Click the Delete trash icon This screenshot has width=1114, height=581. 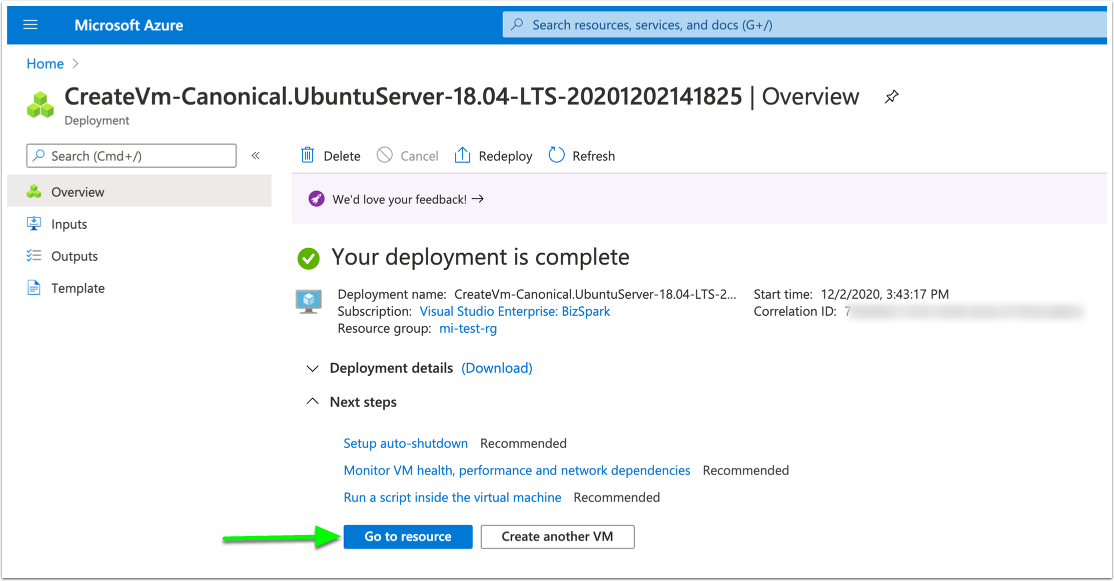[308, 156]
